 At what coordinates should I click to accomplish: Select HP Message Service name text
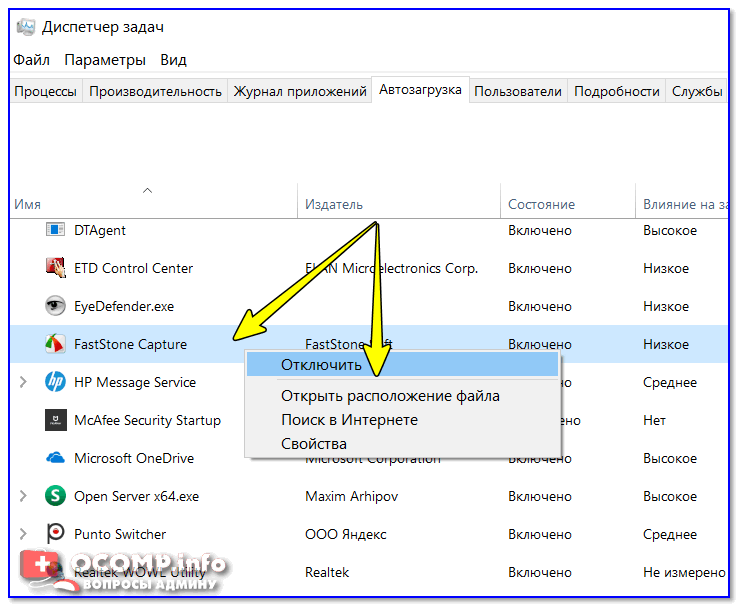click(x=135, y=382)
